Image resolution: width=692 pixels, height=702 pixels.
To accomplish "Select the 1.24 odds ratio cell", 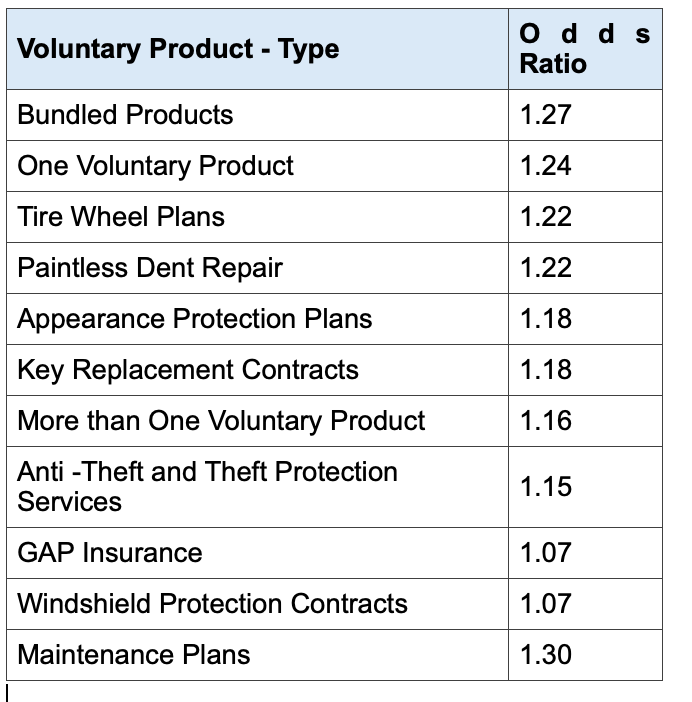I will pyautogui.click(x=546, y=165).
